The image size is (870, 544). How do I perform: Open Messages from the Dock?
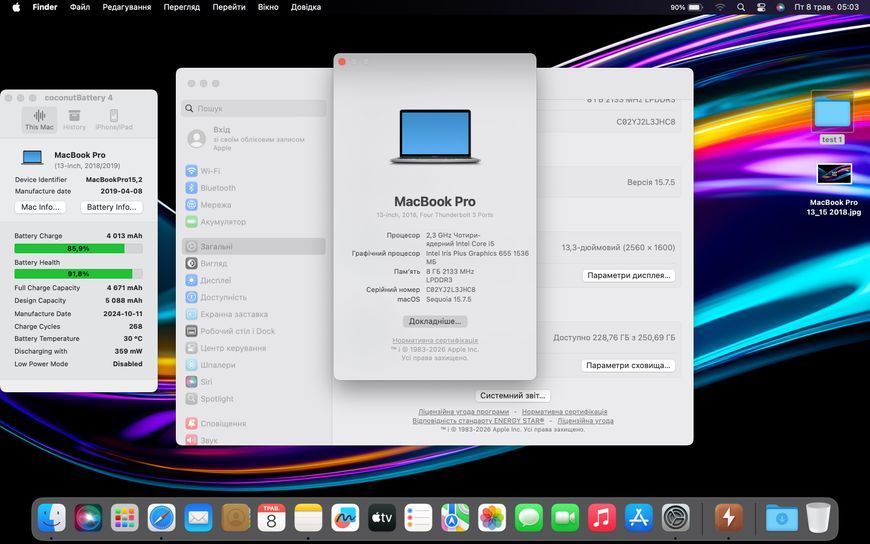(x=529, y=518)
